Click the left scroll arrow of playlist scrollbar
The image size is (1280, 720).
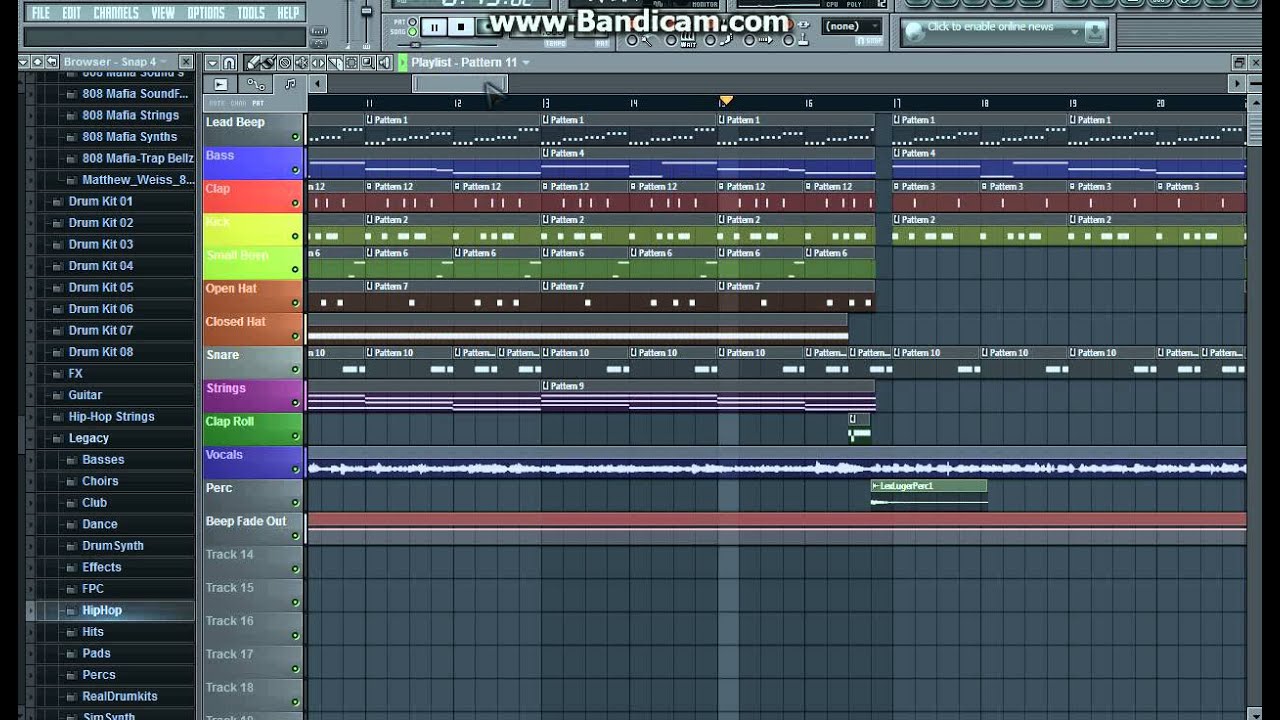[x=318, y=84]
